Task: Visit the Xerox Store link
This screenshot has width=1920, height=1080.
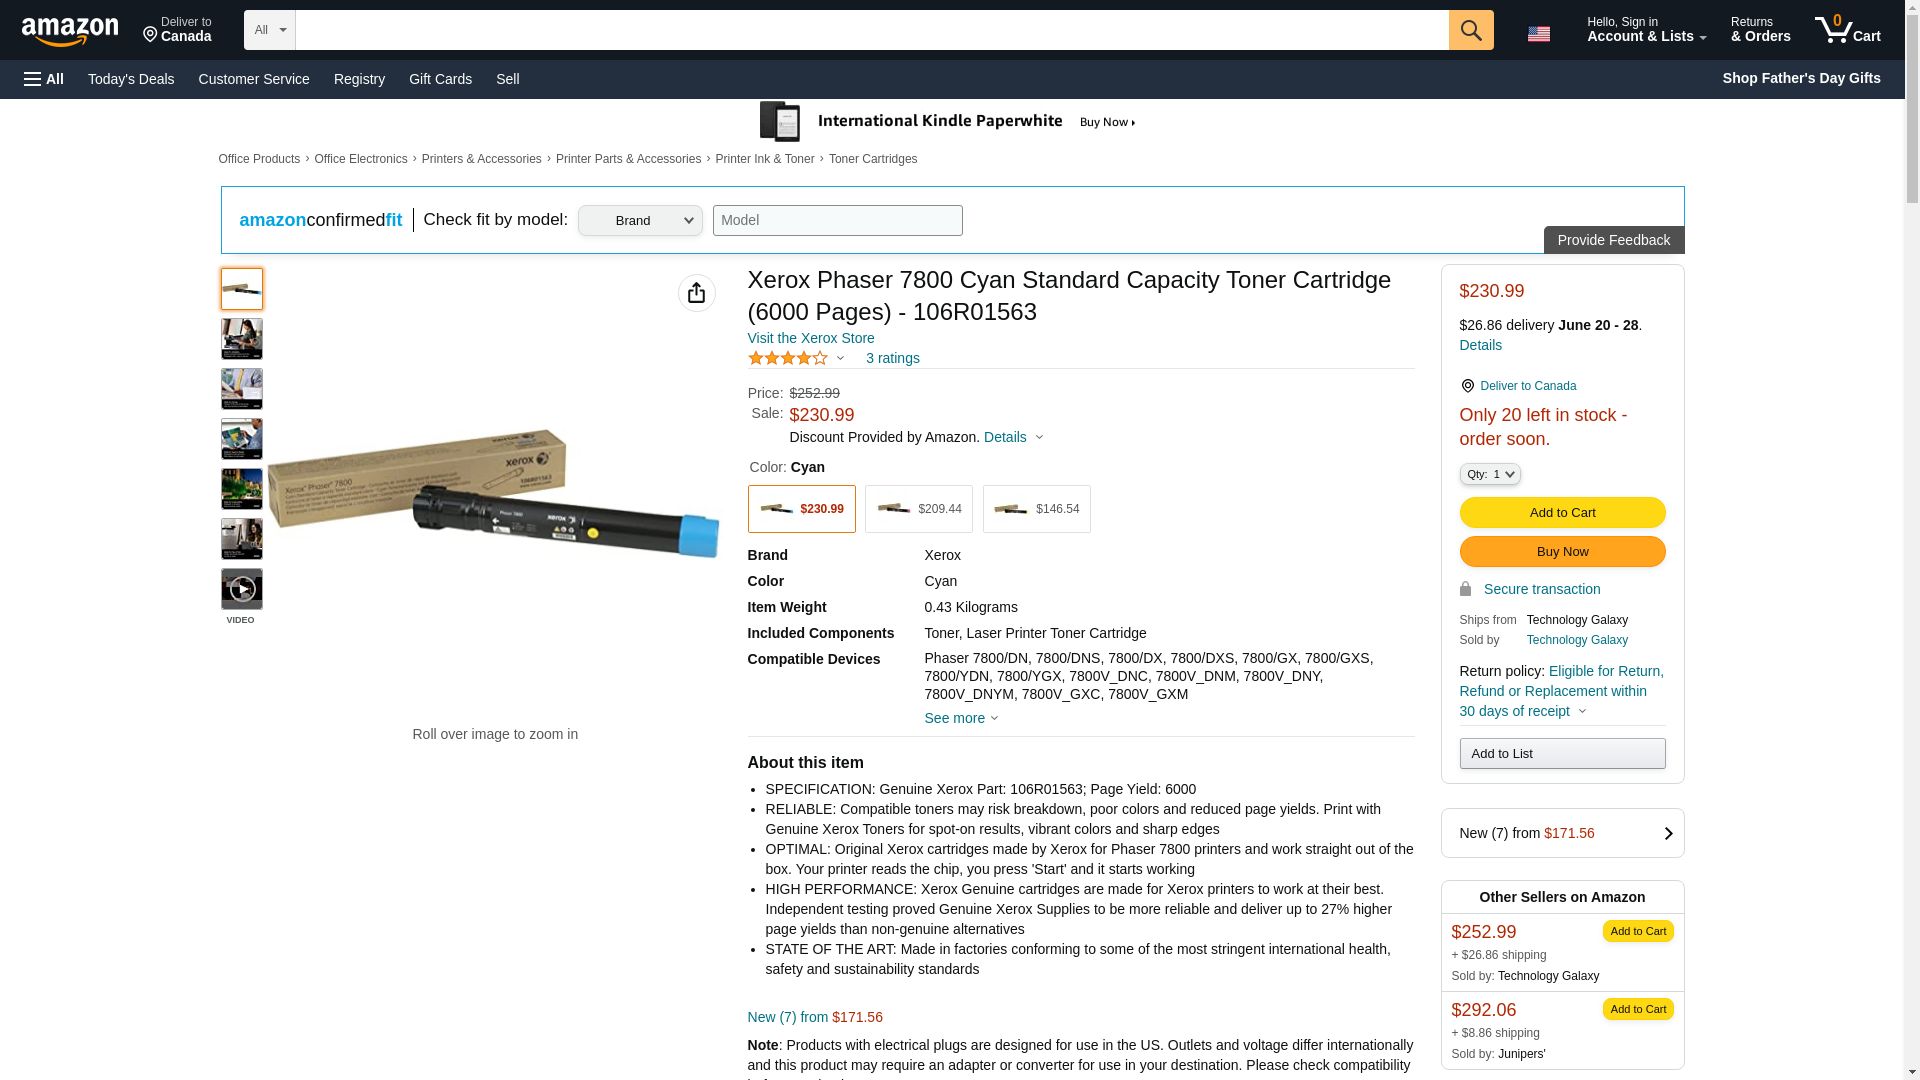Action: [x=810, y=338]
